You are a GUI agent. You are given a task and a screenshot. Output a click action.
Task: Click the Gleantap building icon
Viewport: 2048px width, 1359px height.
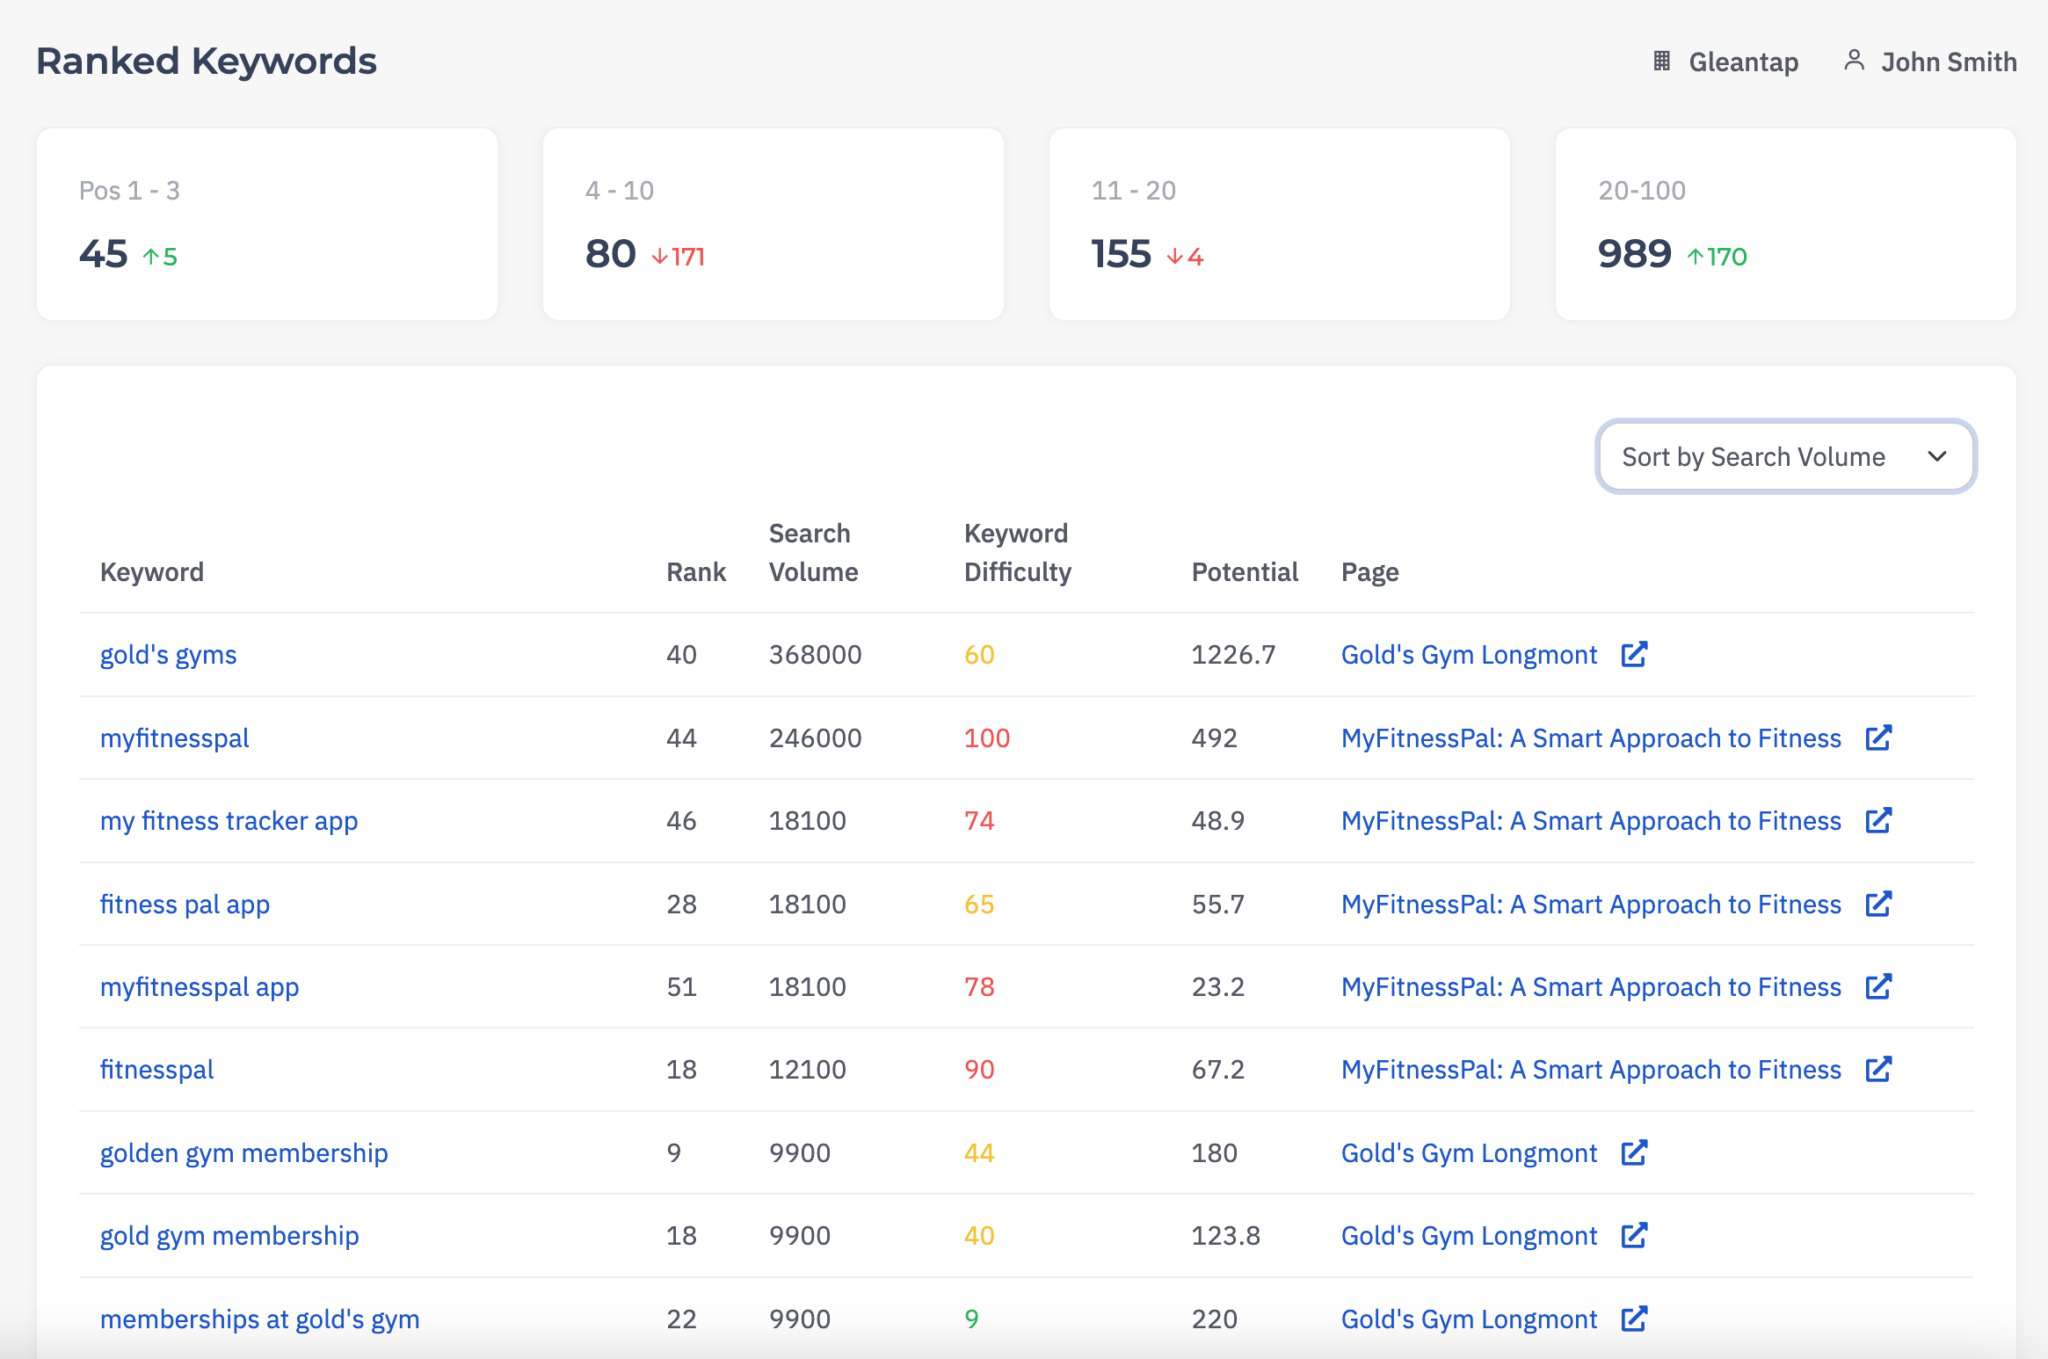1661,61
